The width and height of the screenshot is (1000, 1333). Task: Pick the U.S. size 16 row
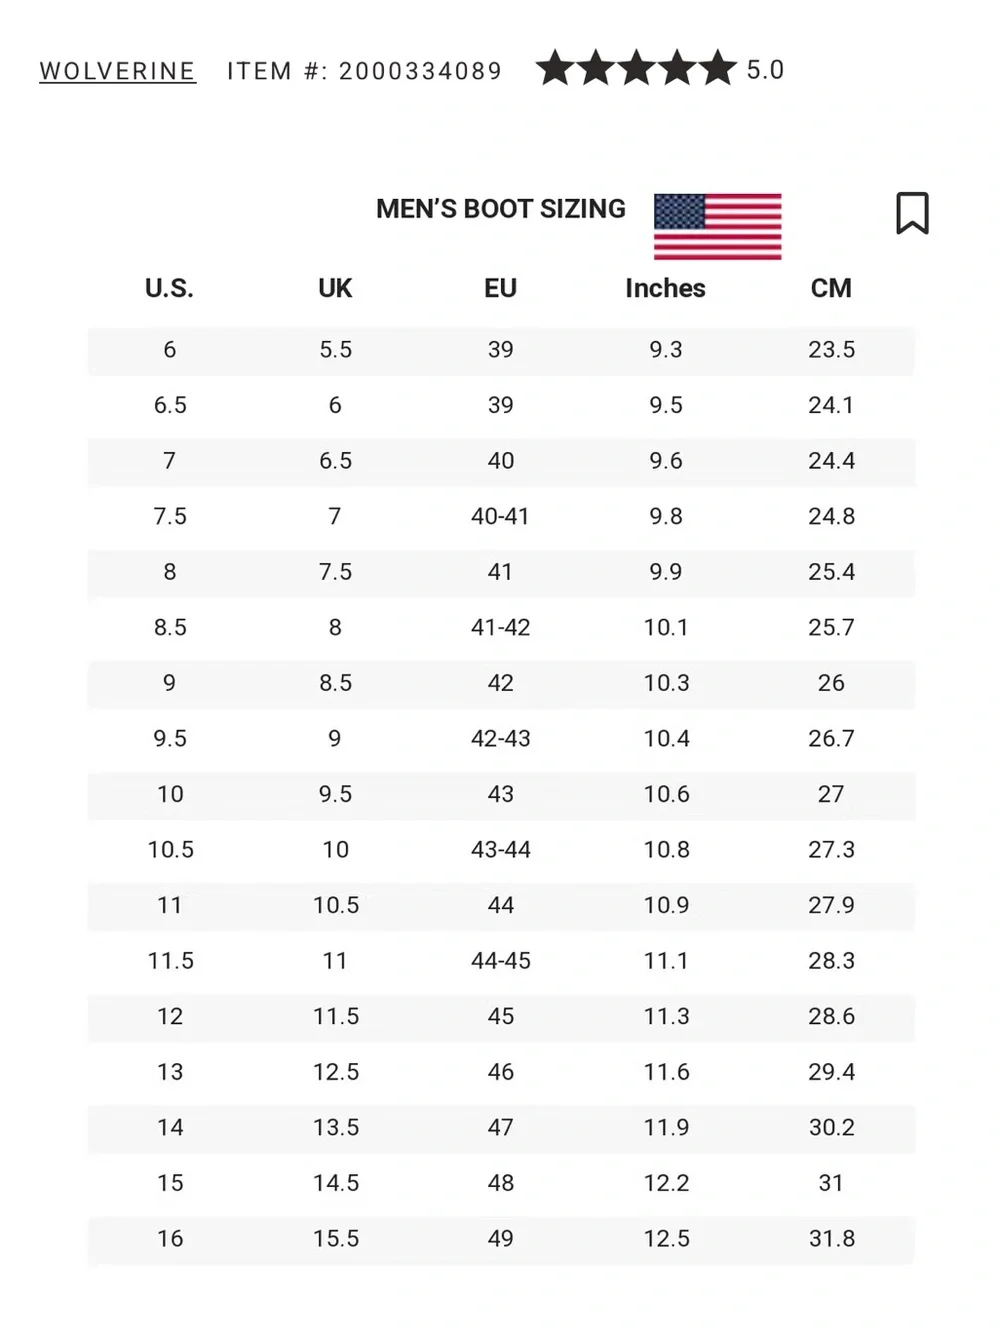coord(501,1238)
